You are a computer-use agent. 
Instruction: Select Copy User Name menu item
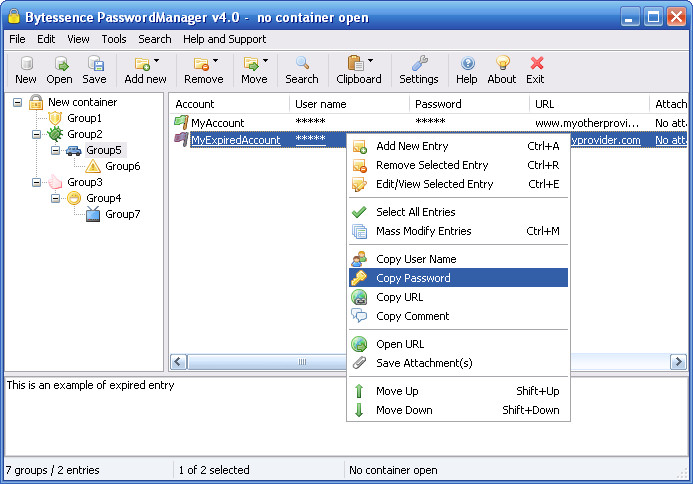(x=458, y=259)
